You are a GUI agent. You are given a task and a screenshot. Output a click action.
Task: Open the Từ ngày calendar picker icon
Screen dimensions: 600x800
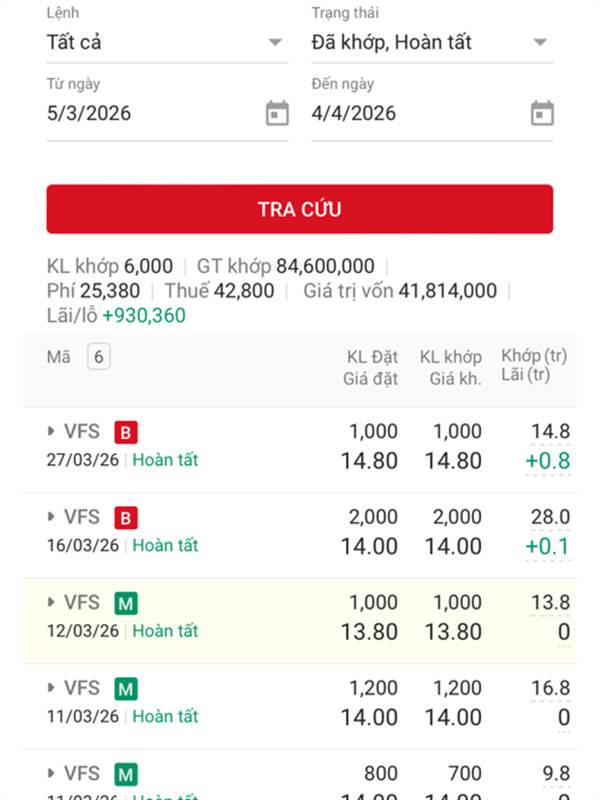(277, 114)
